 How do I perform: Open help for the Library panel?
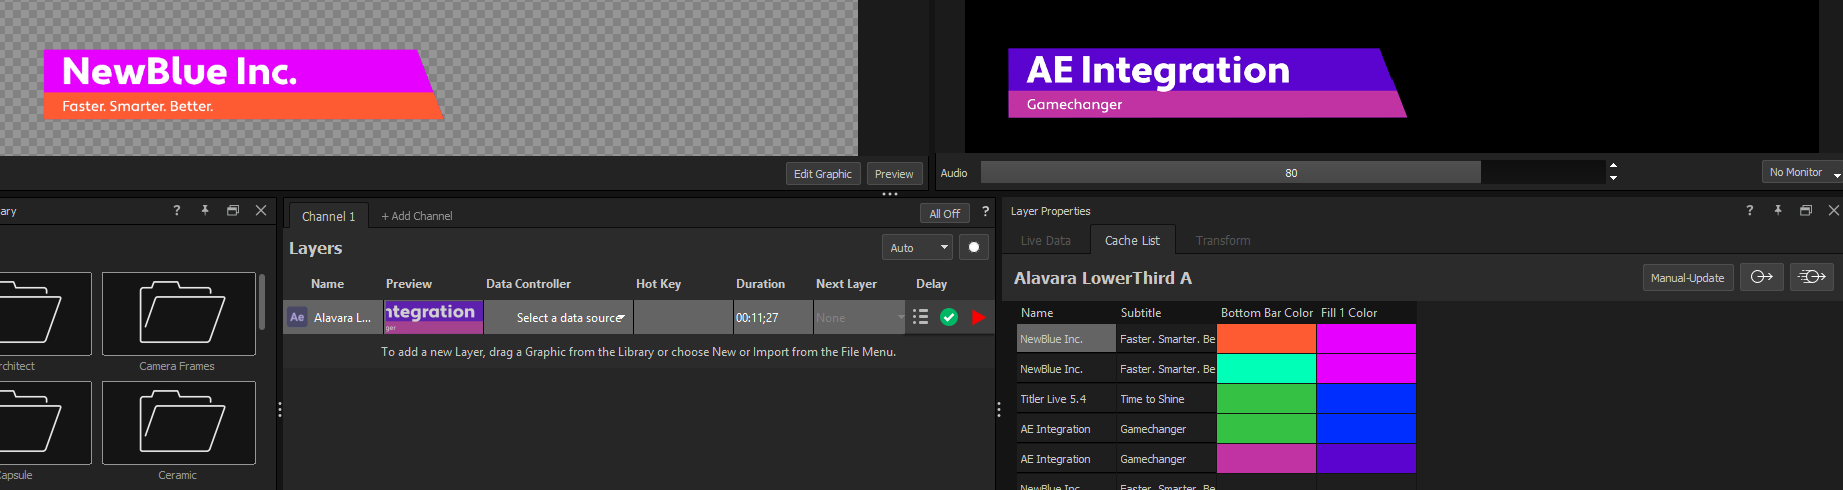pyautogui.click(x=177, y=210)
